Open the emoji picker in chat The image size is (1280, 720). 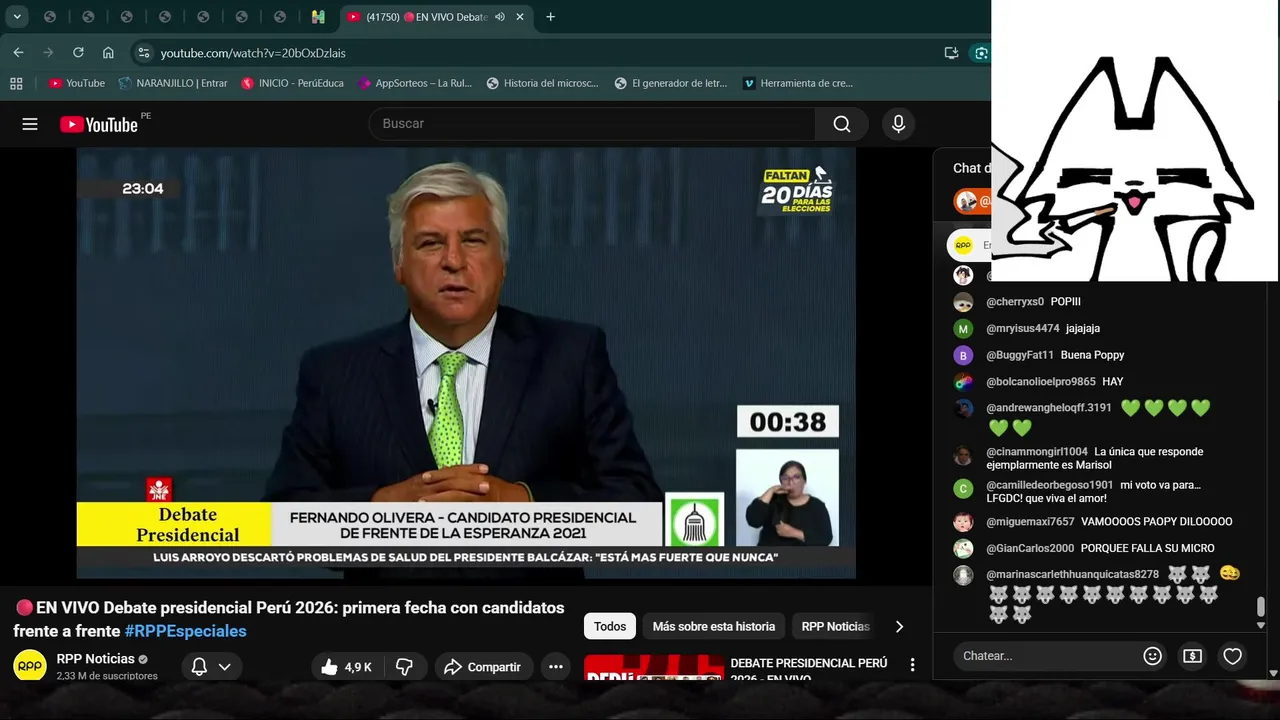[1152, 656]
